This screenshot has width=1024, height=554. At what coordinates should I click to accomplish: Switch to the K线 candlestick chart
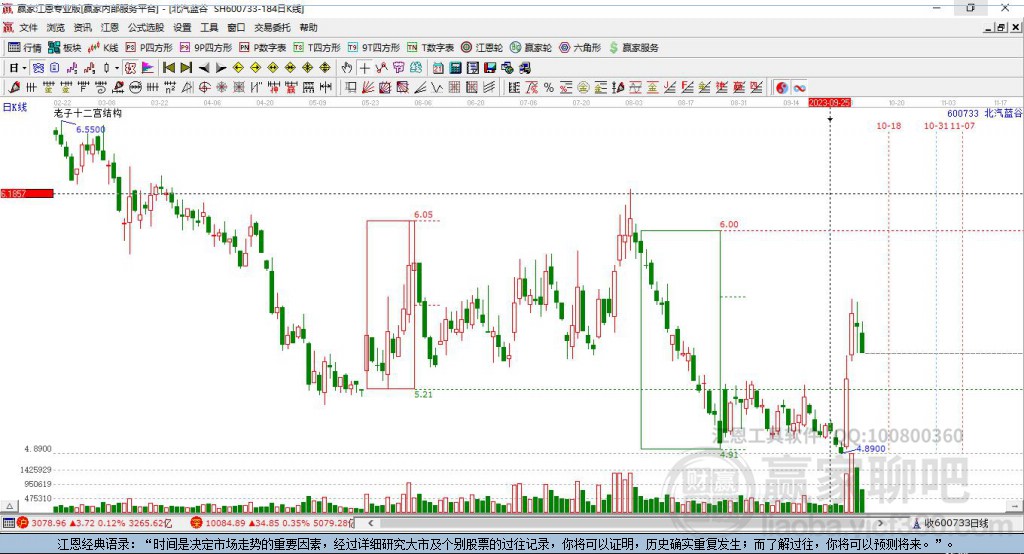[x=103, y=48]
